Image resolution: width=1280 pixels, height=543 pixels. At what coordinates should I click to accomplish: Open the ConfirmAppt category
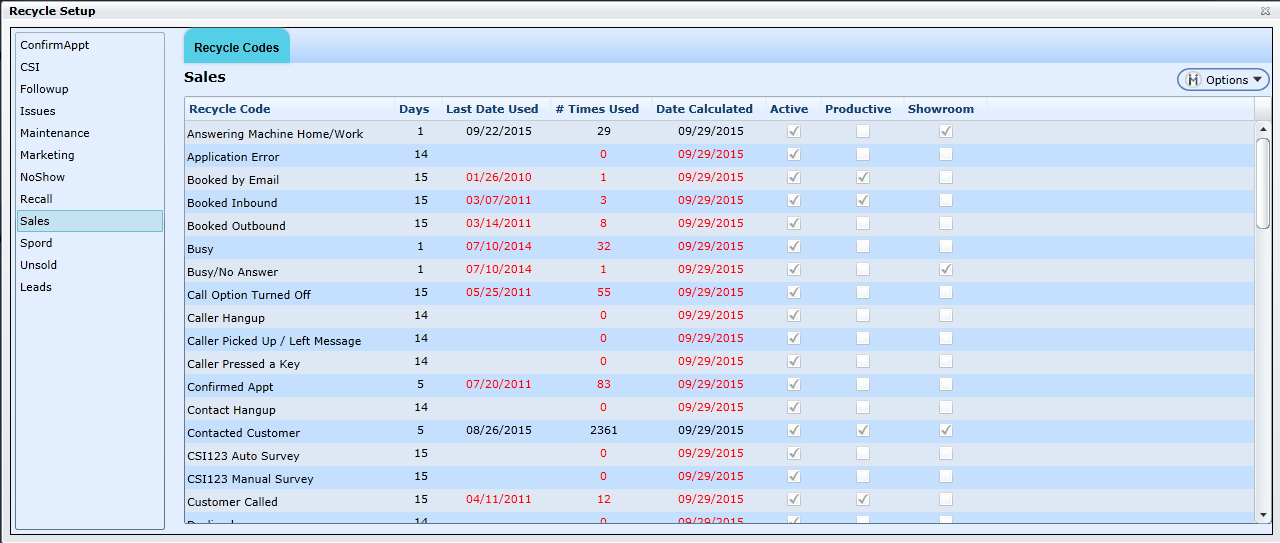click(55, 45)
